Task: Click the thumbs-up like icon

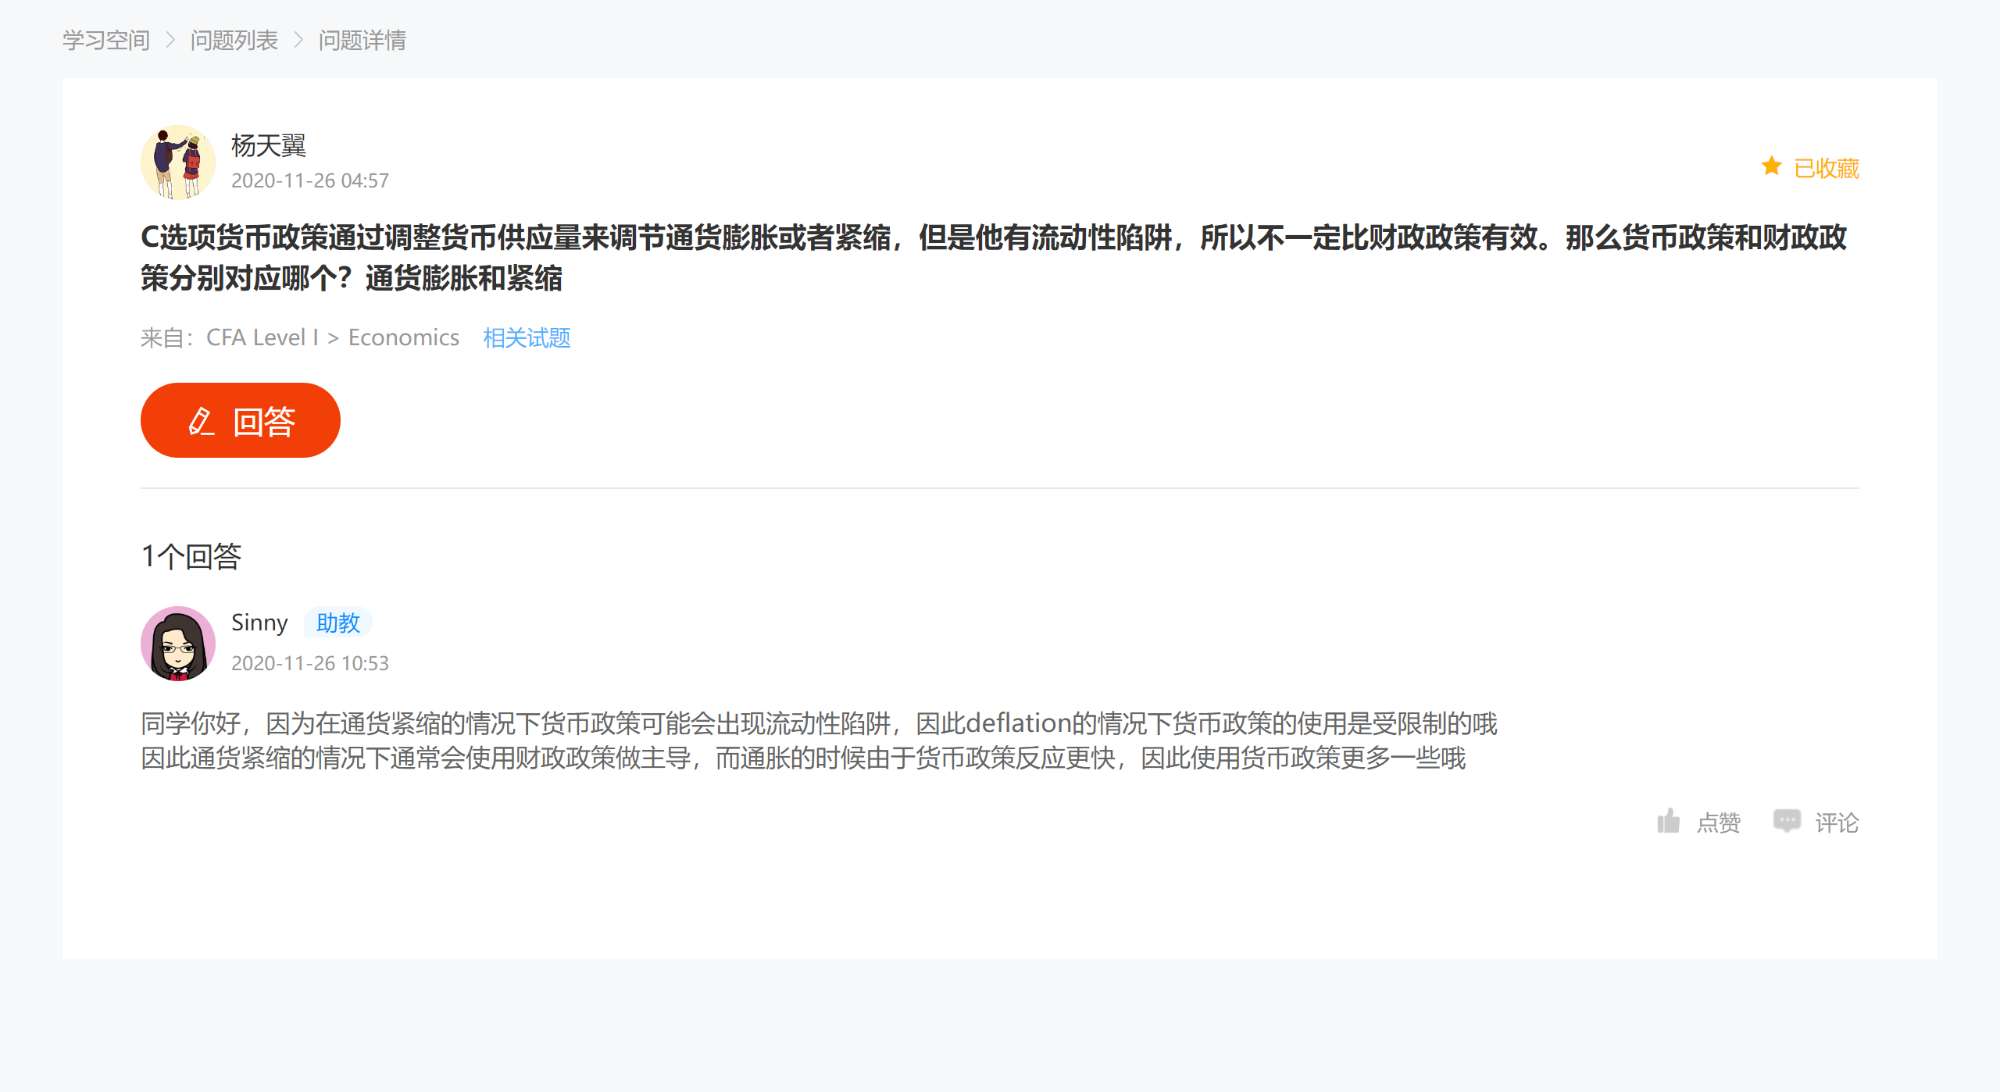Action: coord(1668,822)
